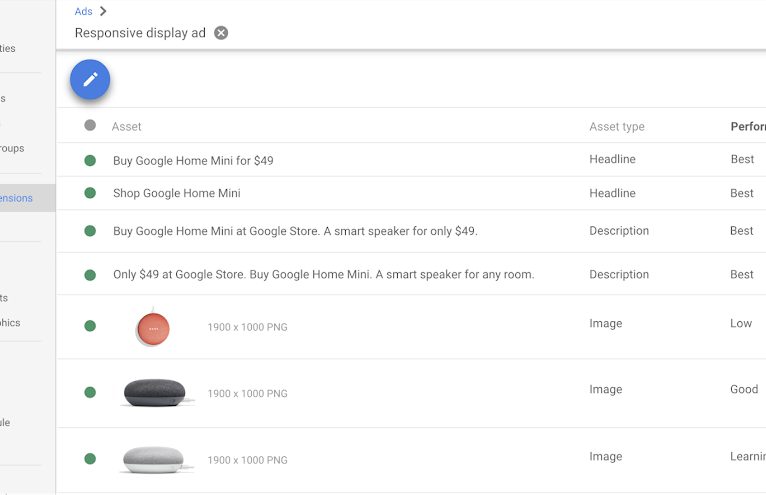766x495 pixels.
Task: Click status dot for smart speaker for only $49 description
Action: click(90, 231)
